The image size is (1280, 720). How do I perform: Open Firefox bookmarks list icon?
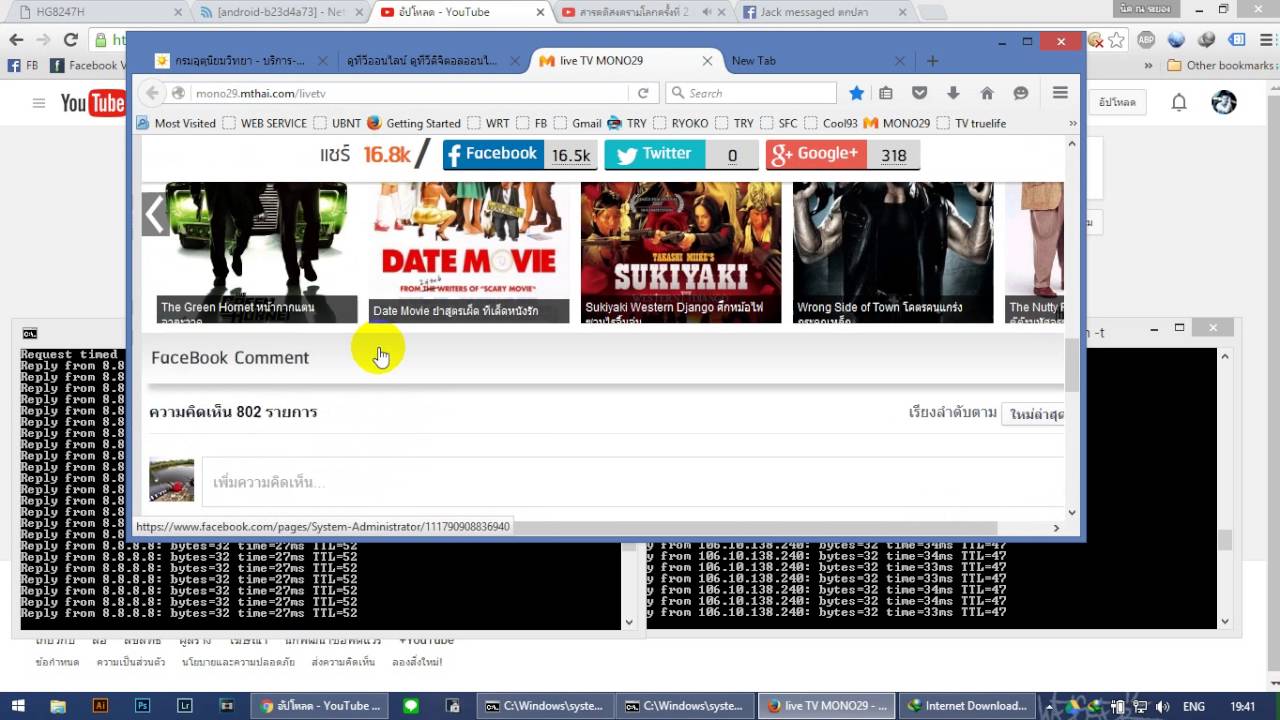[x=886, y=93]
